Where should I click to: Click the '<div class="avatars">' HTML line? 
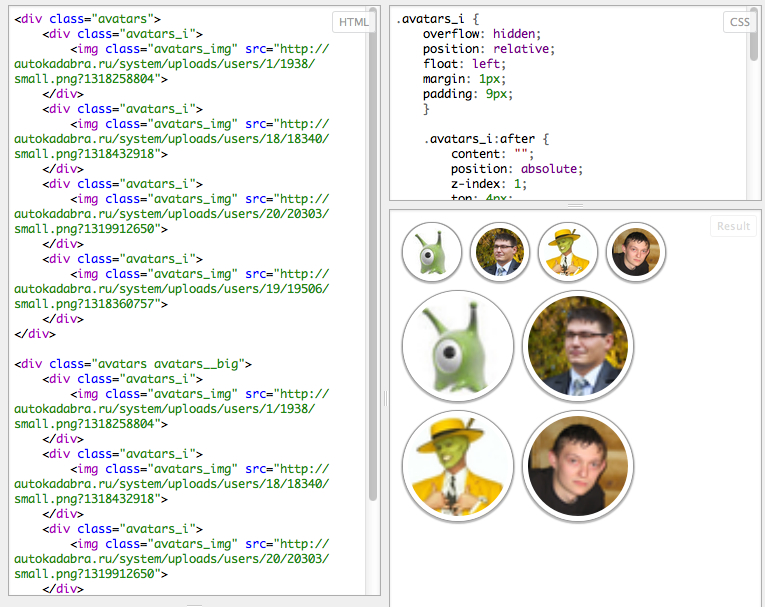(x=87, y=19)
